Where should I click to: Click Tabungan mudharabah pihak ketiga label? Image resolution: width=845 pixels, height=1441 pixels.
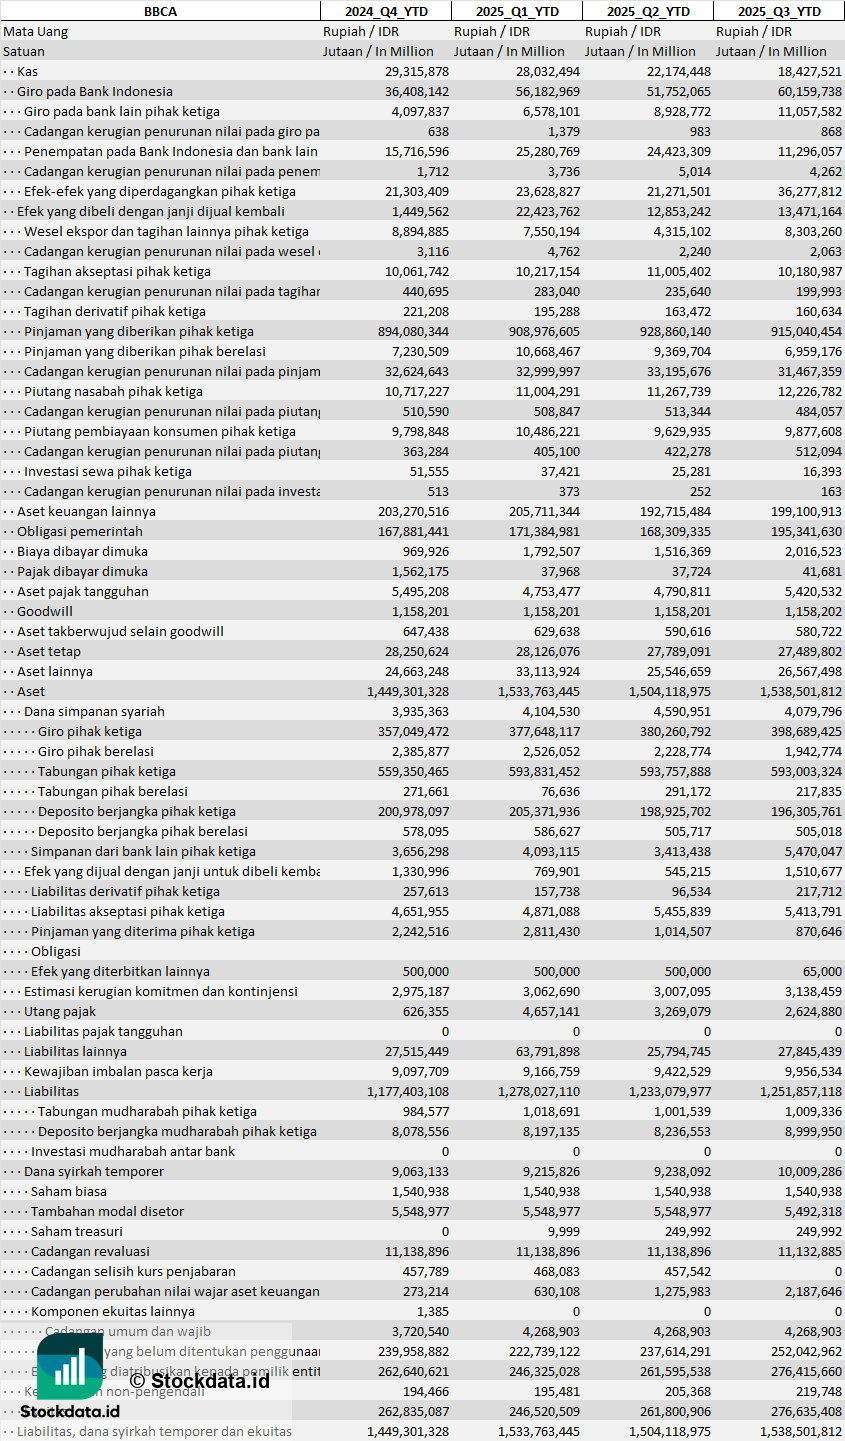pos(147,1111)
